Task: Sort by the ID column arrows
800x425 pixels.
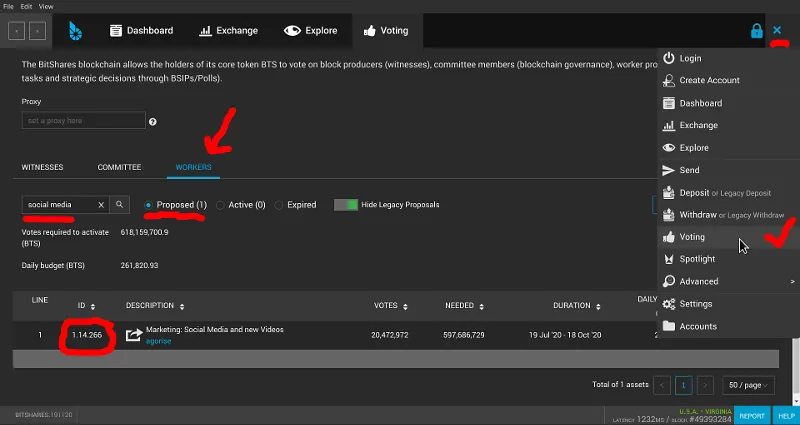Action: click(93, 307)
